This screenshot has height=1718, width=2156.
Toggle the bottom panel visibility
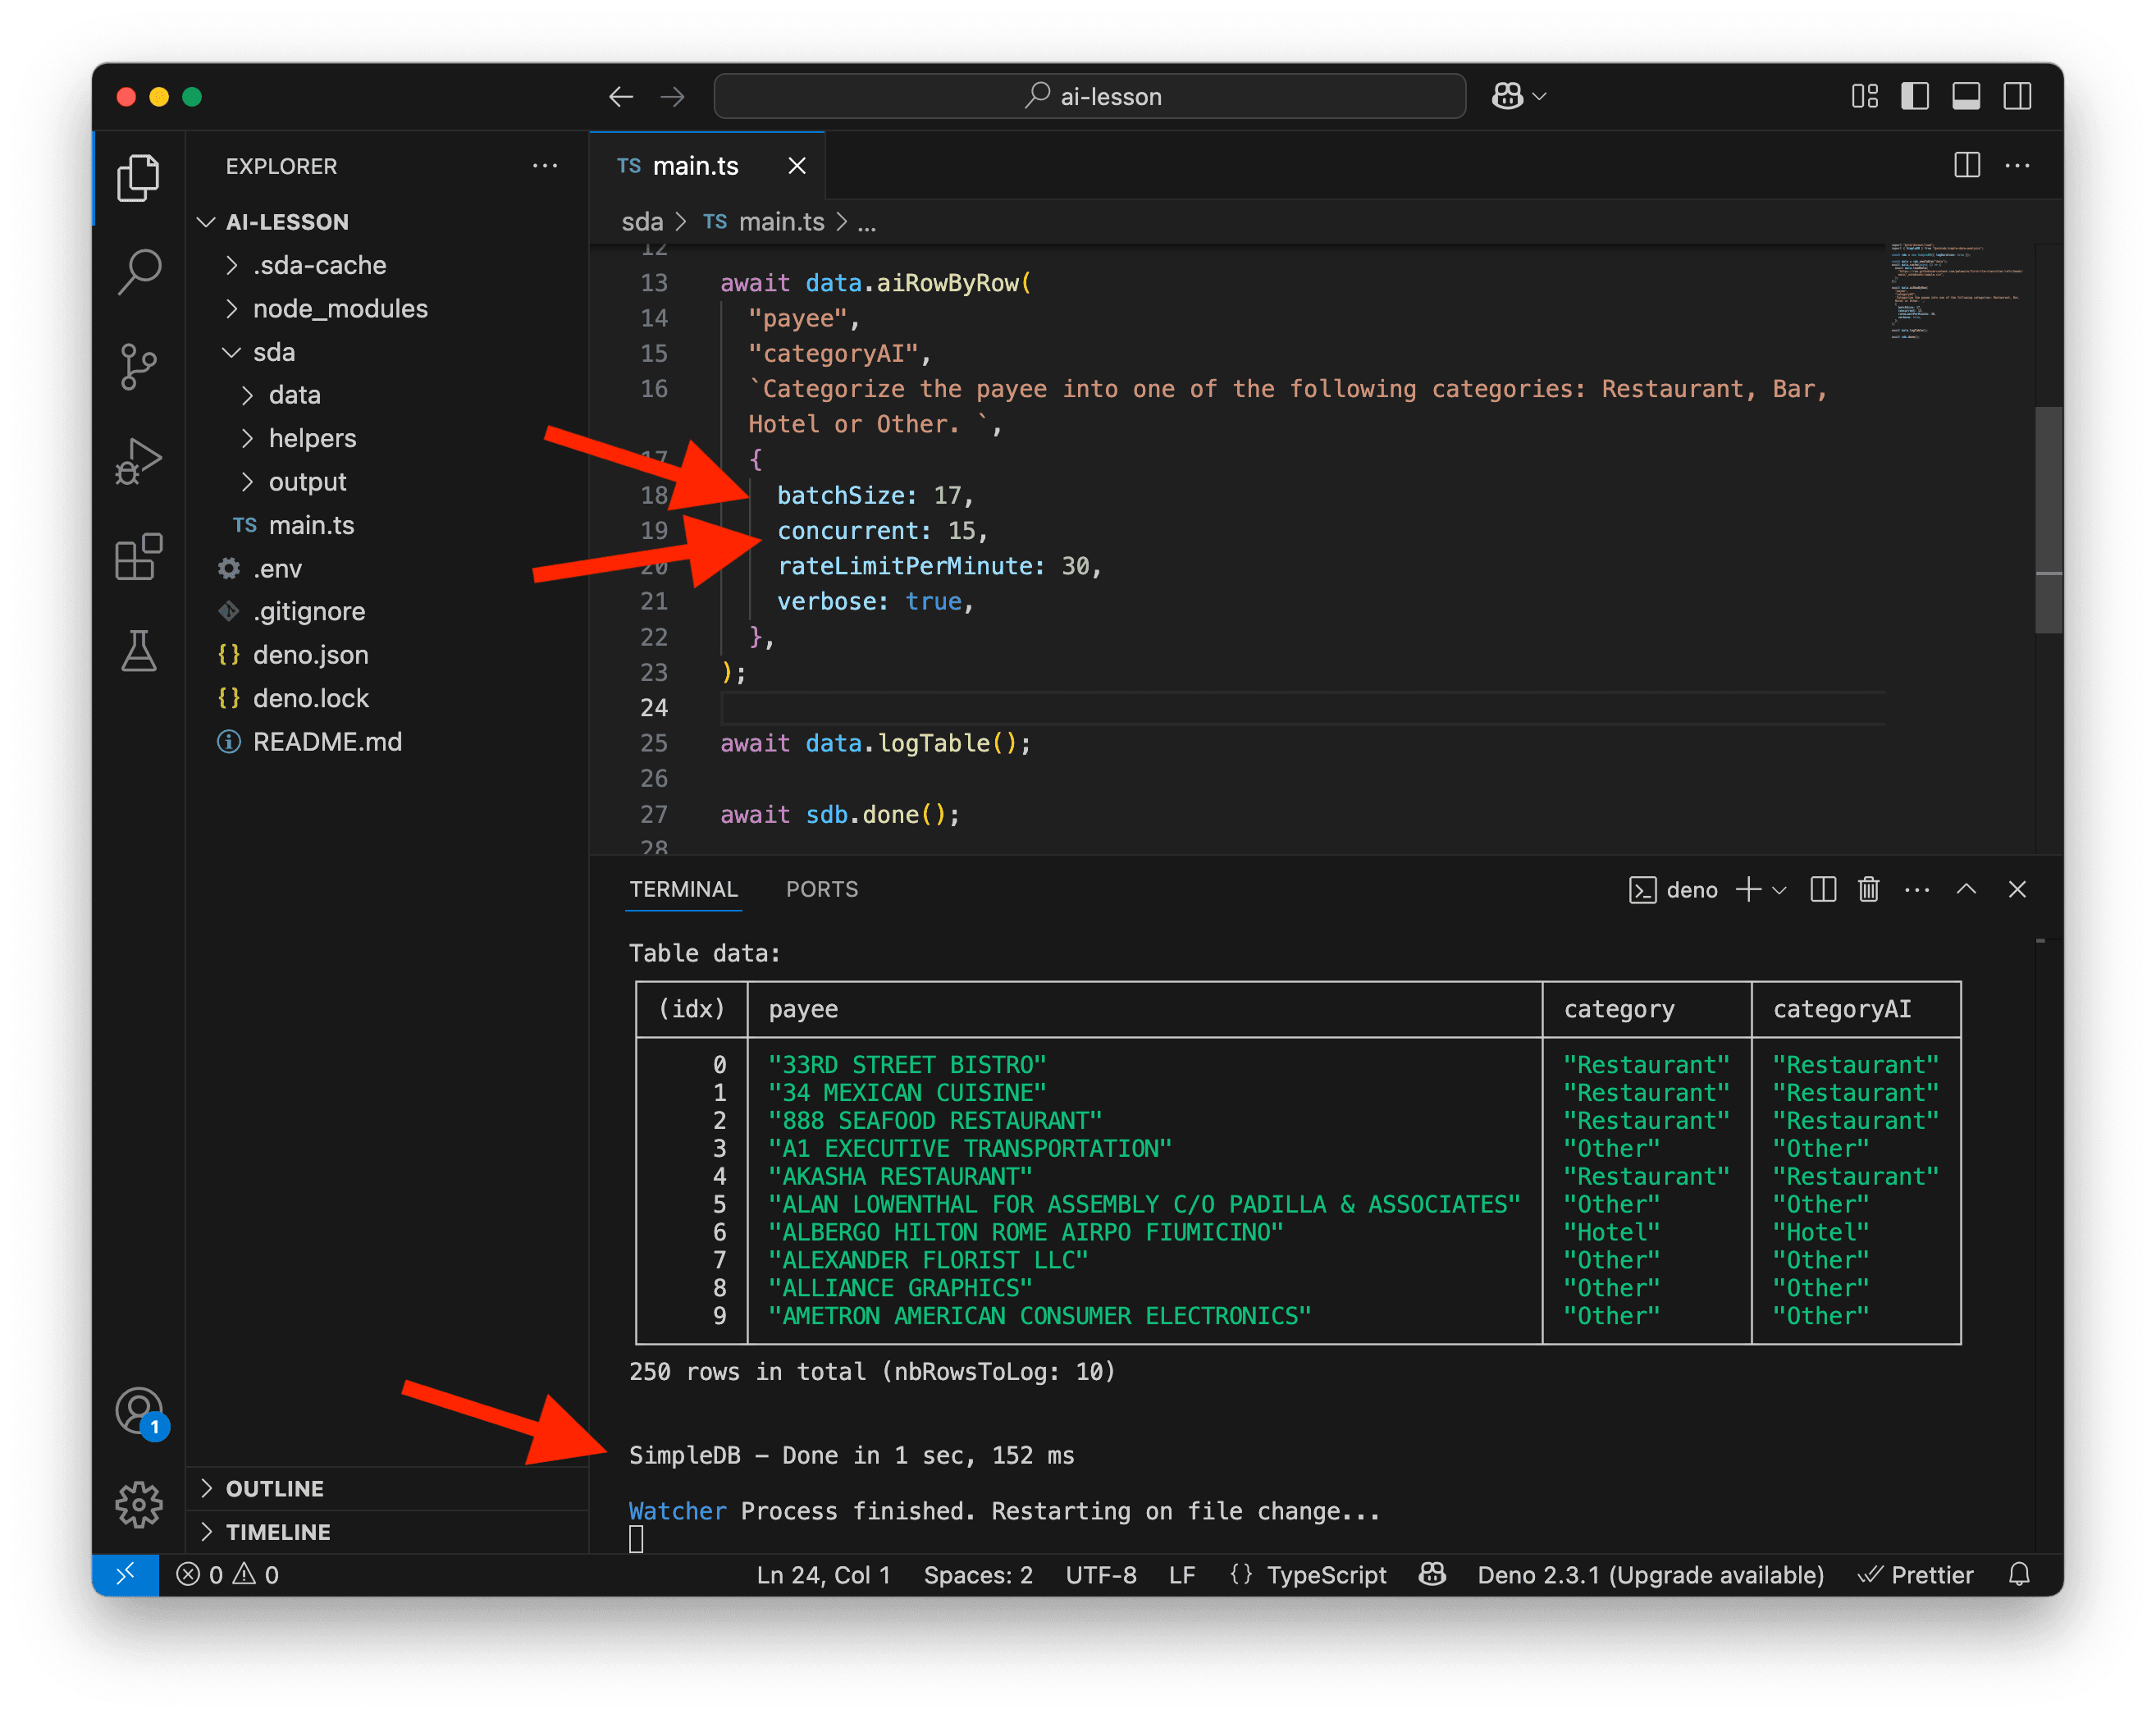[1966, 96]
